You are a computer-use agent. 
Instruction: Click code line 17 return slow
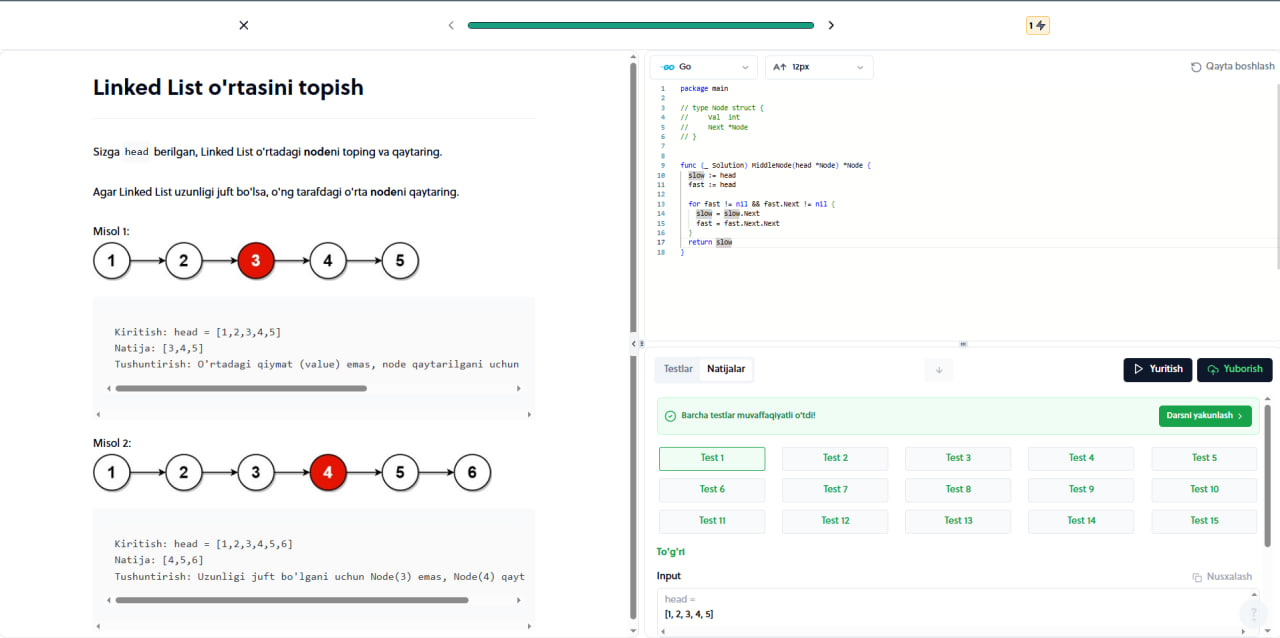pos(710,242)
